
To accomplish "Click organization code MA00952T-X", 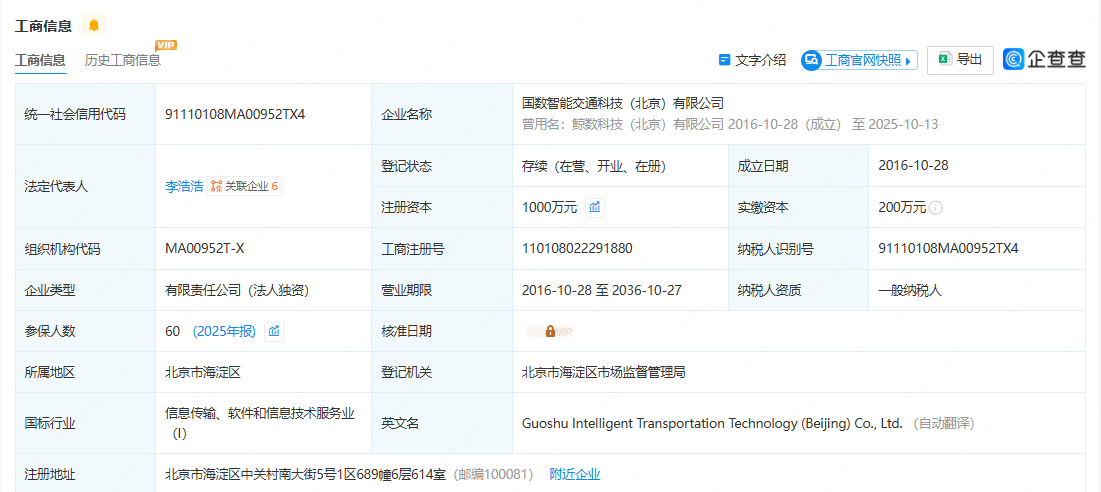I will [205, 248].
